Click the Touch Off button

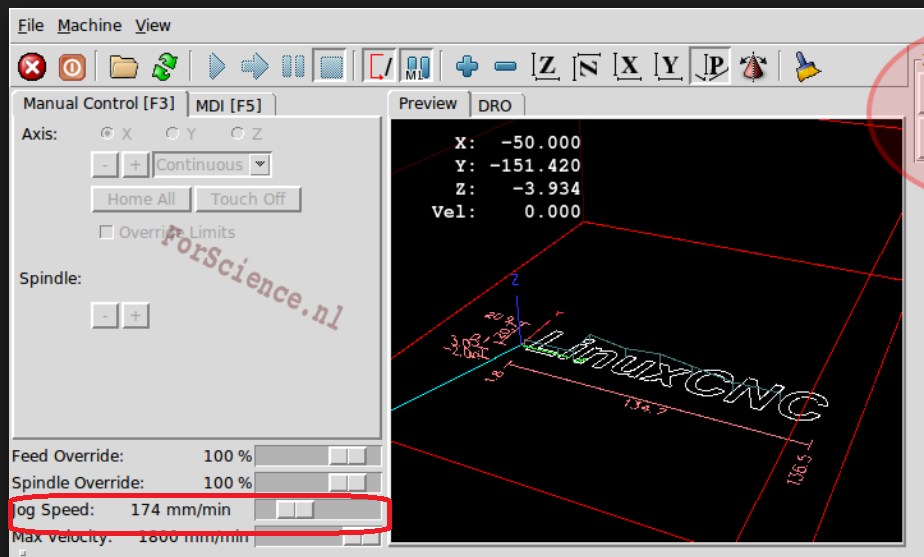tap(248, 199)
